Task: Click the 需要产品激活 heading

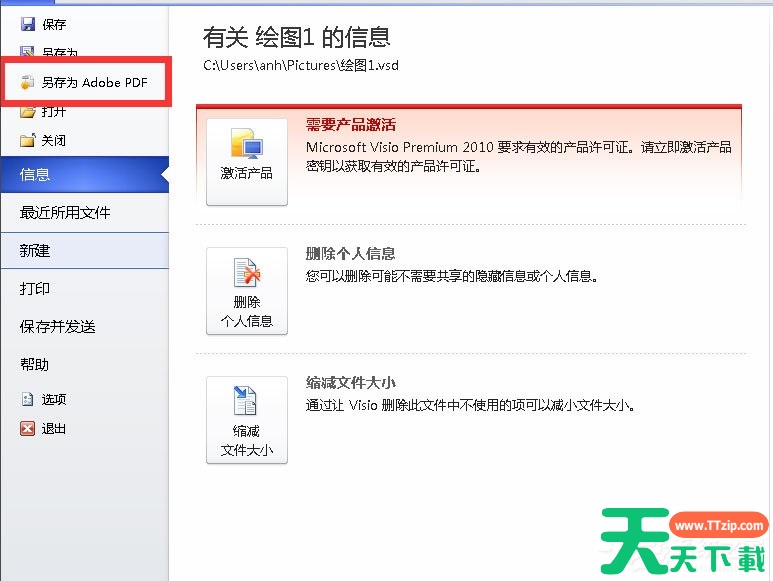Action: (x=351, y=124)
